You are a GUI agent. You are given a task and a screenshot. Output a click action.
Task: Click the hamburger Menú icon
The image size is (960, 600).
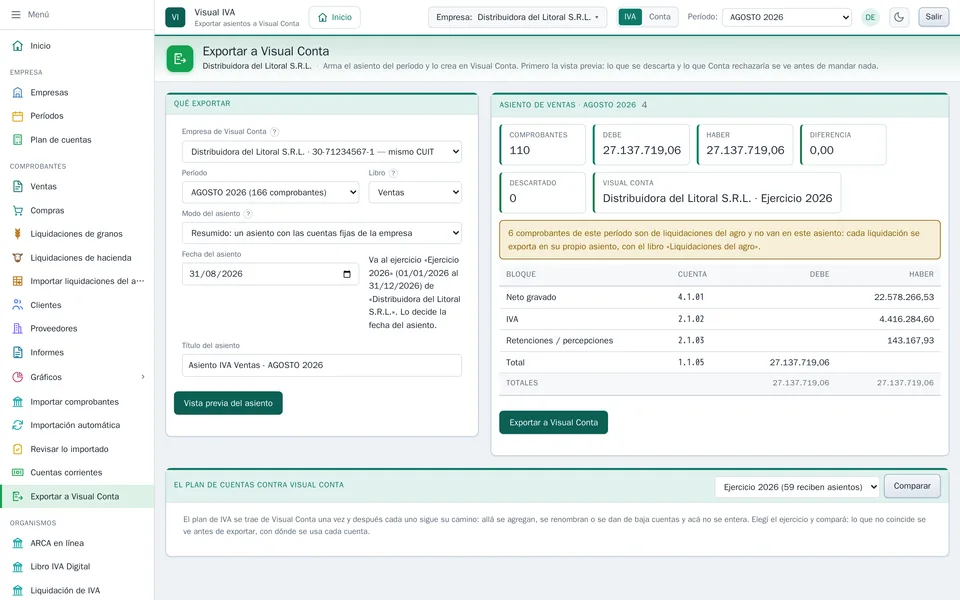[16, 14]
